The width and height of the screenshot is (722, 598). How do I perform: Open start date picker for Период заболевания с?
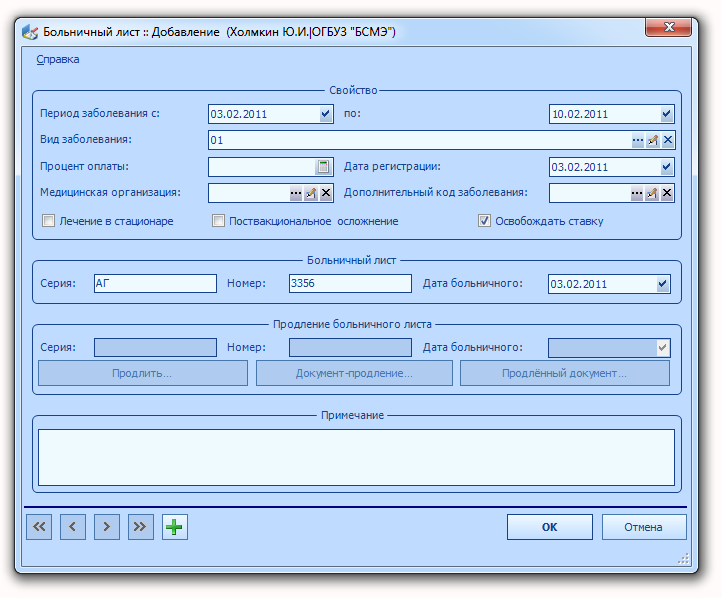[x=326, y=114]
